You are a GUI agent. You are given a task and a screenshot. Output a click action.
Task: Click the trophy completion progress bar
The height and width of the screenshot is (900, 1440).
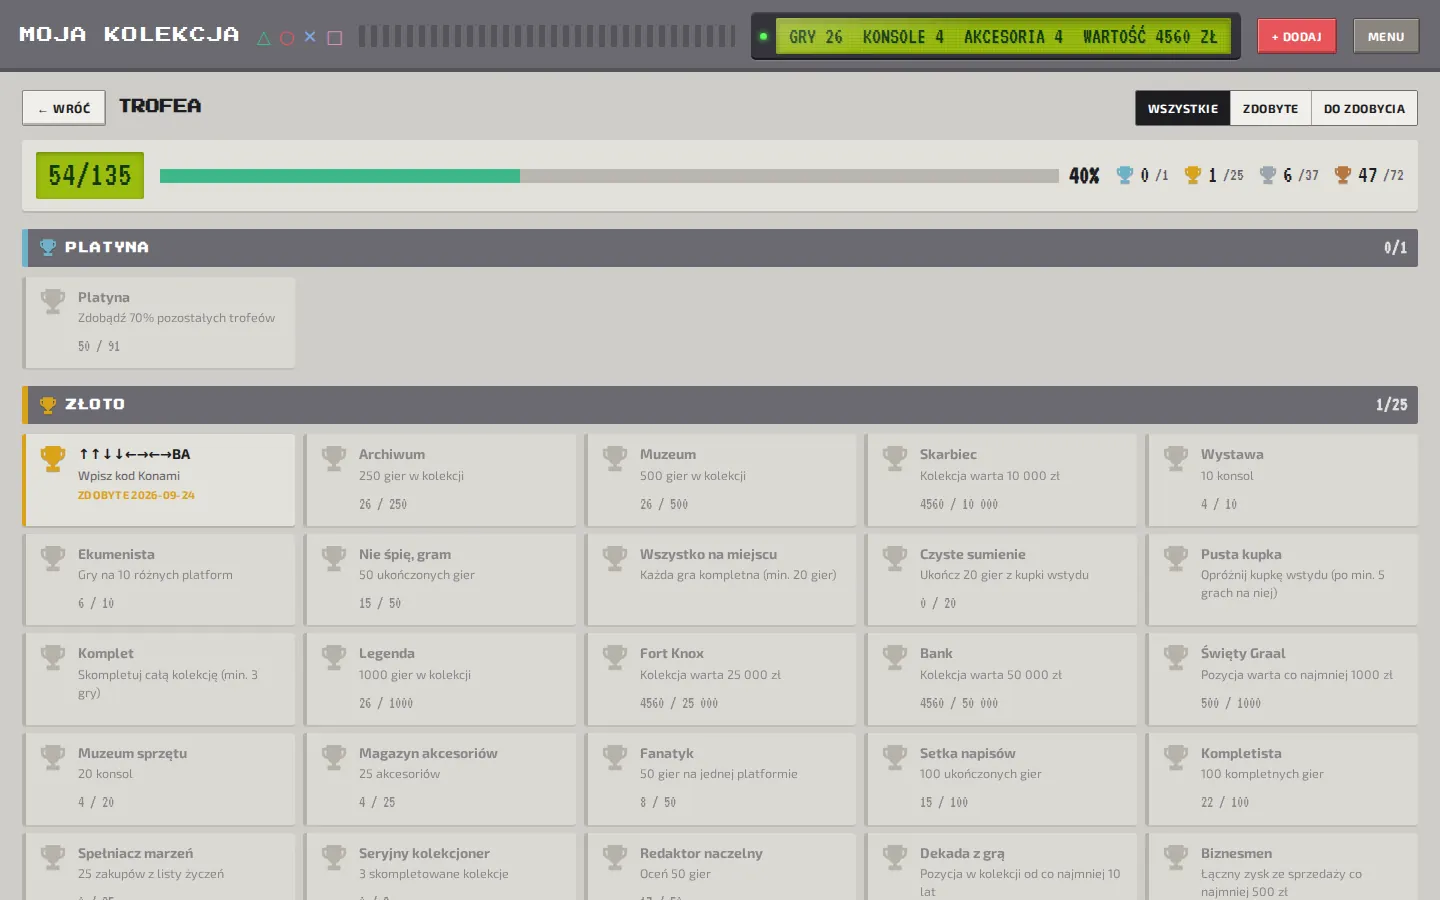(x=609, y=176)
